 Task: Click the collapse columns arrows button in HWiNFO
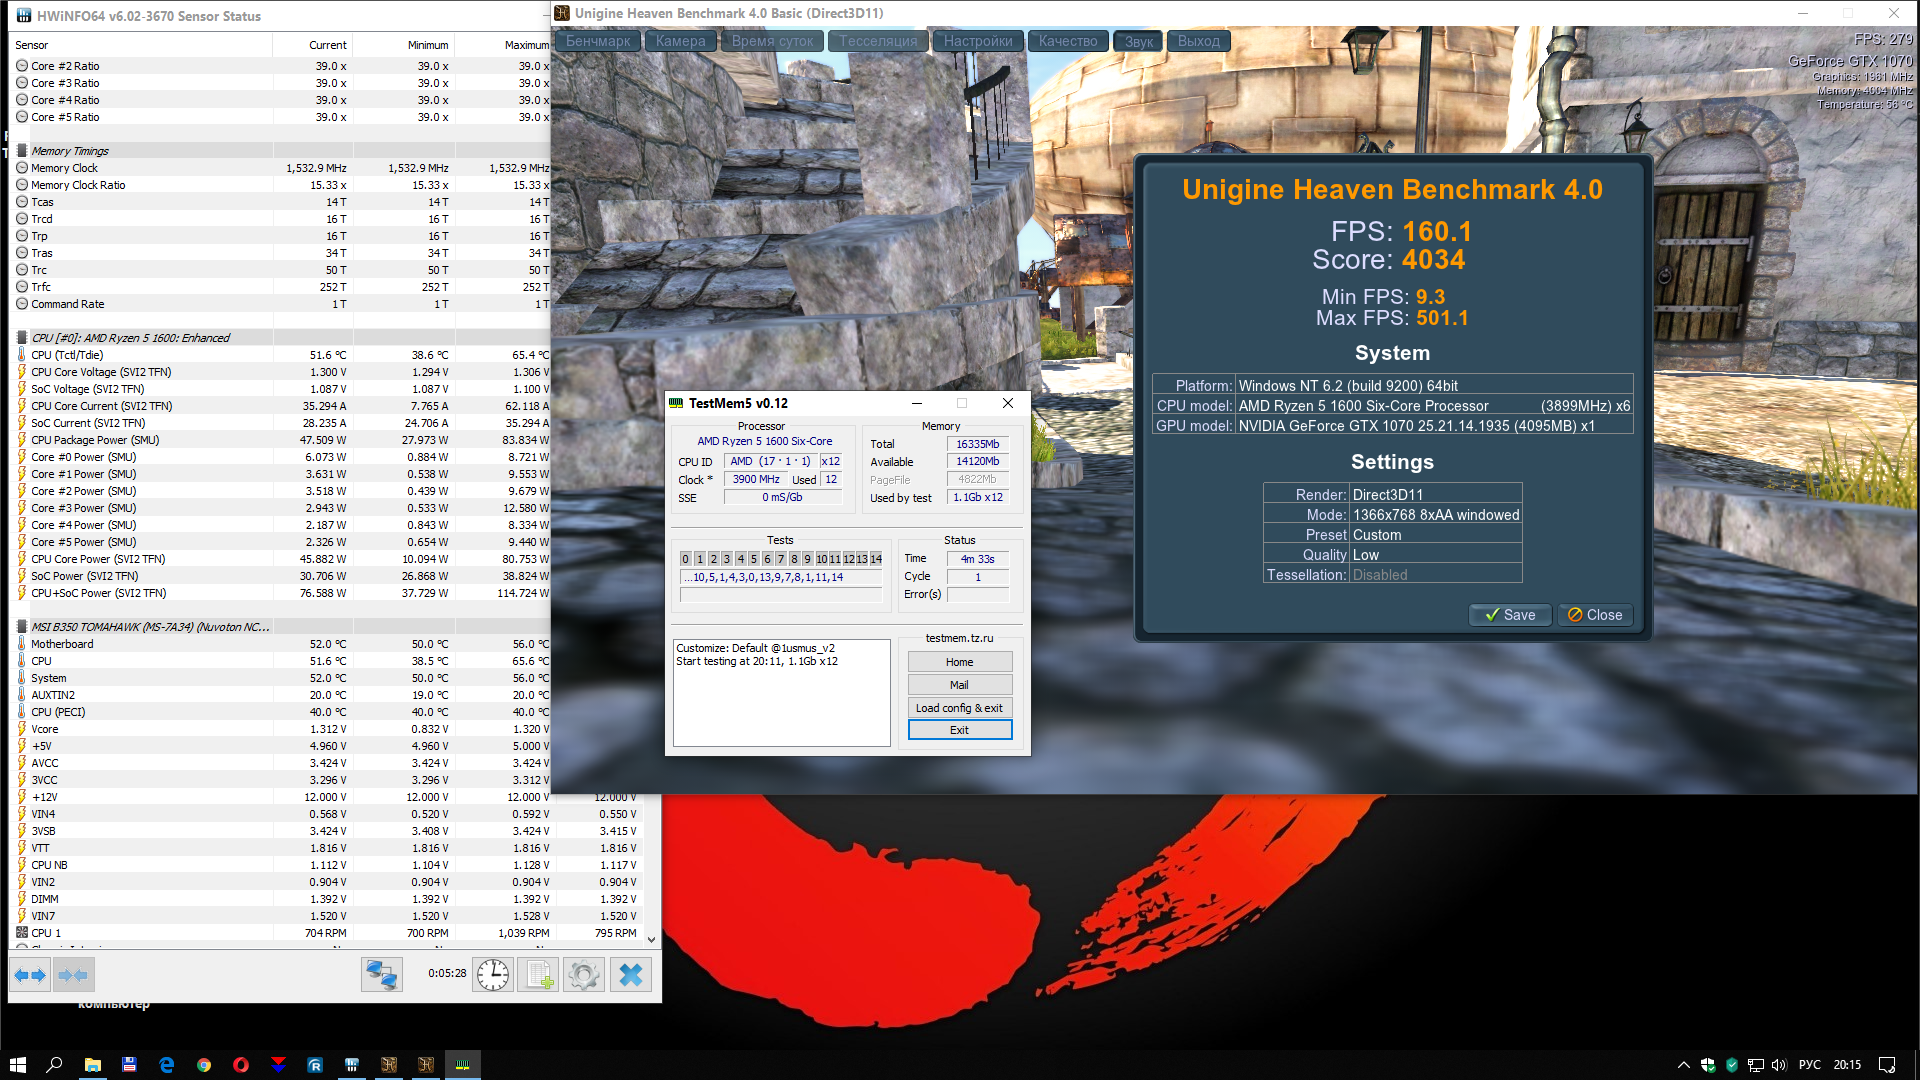tap(73, 975)
